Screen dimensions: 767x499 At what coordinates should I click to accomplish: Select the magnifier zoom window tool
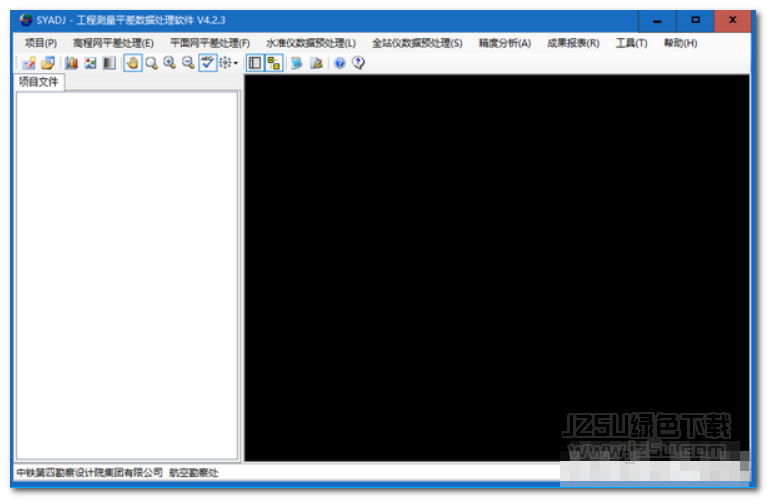click(152, 63)
